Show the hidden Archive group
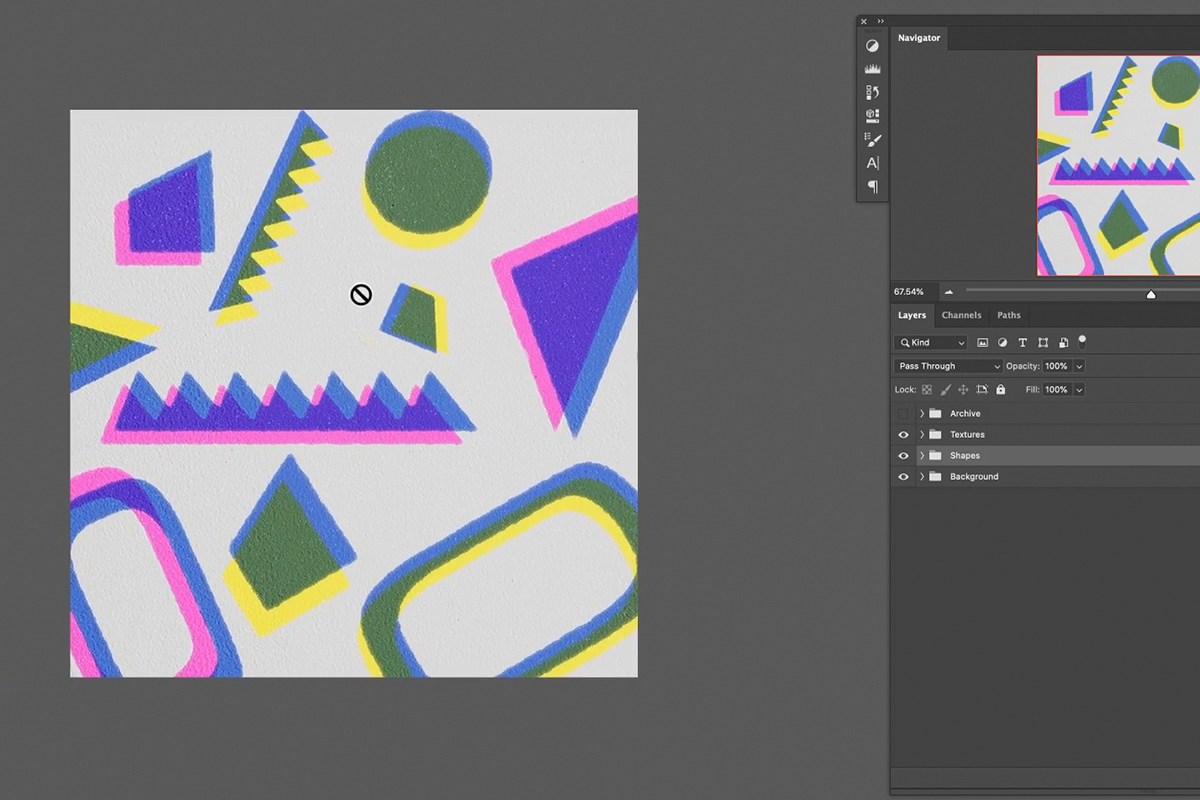 point(903,414)
